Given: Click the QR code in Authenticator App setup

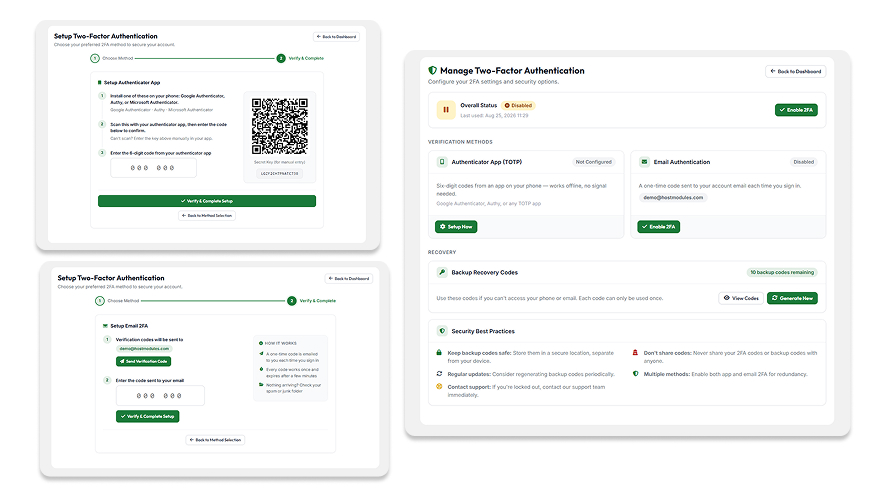Looking at the screenshot, I should [280, 126].
